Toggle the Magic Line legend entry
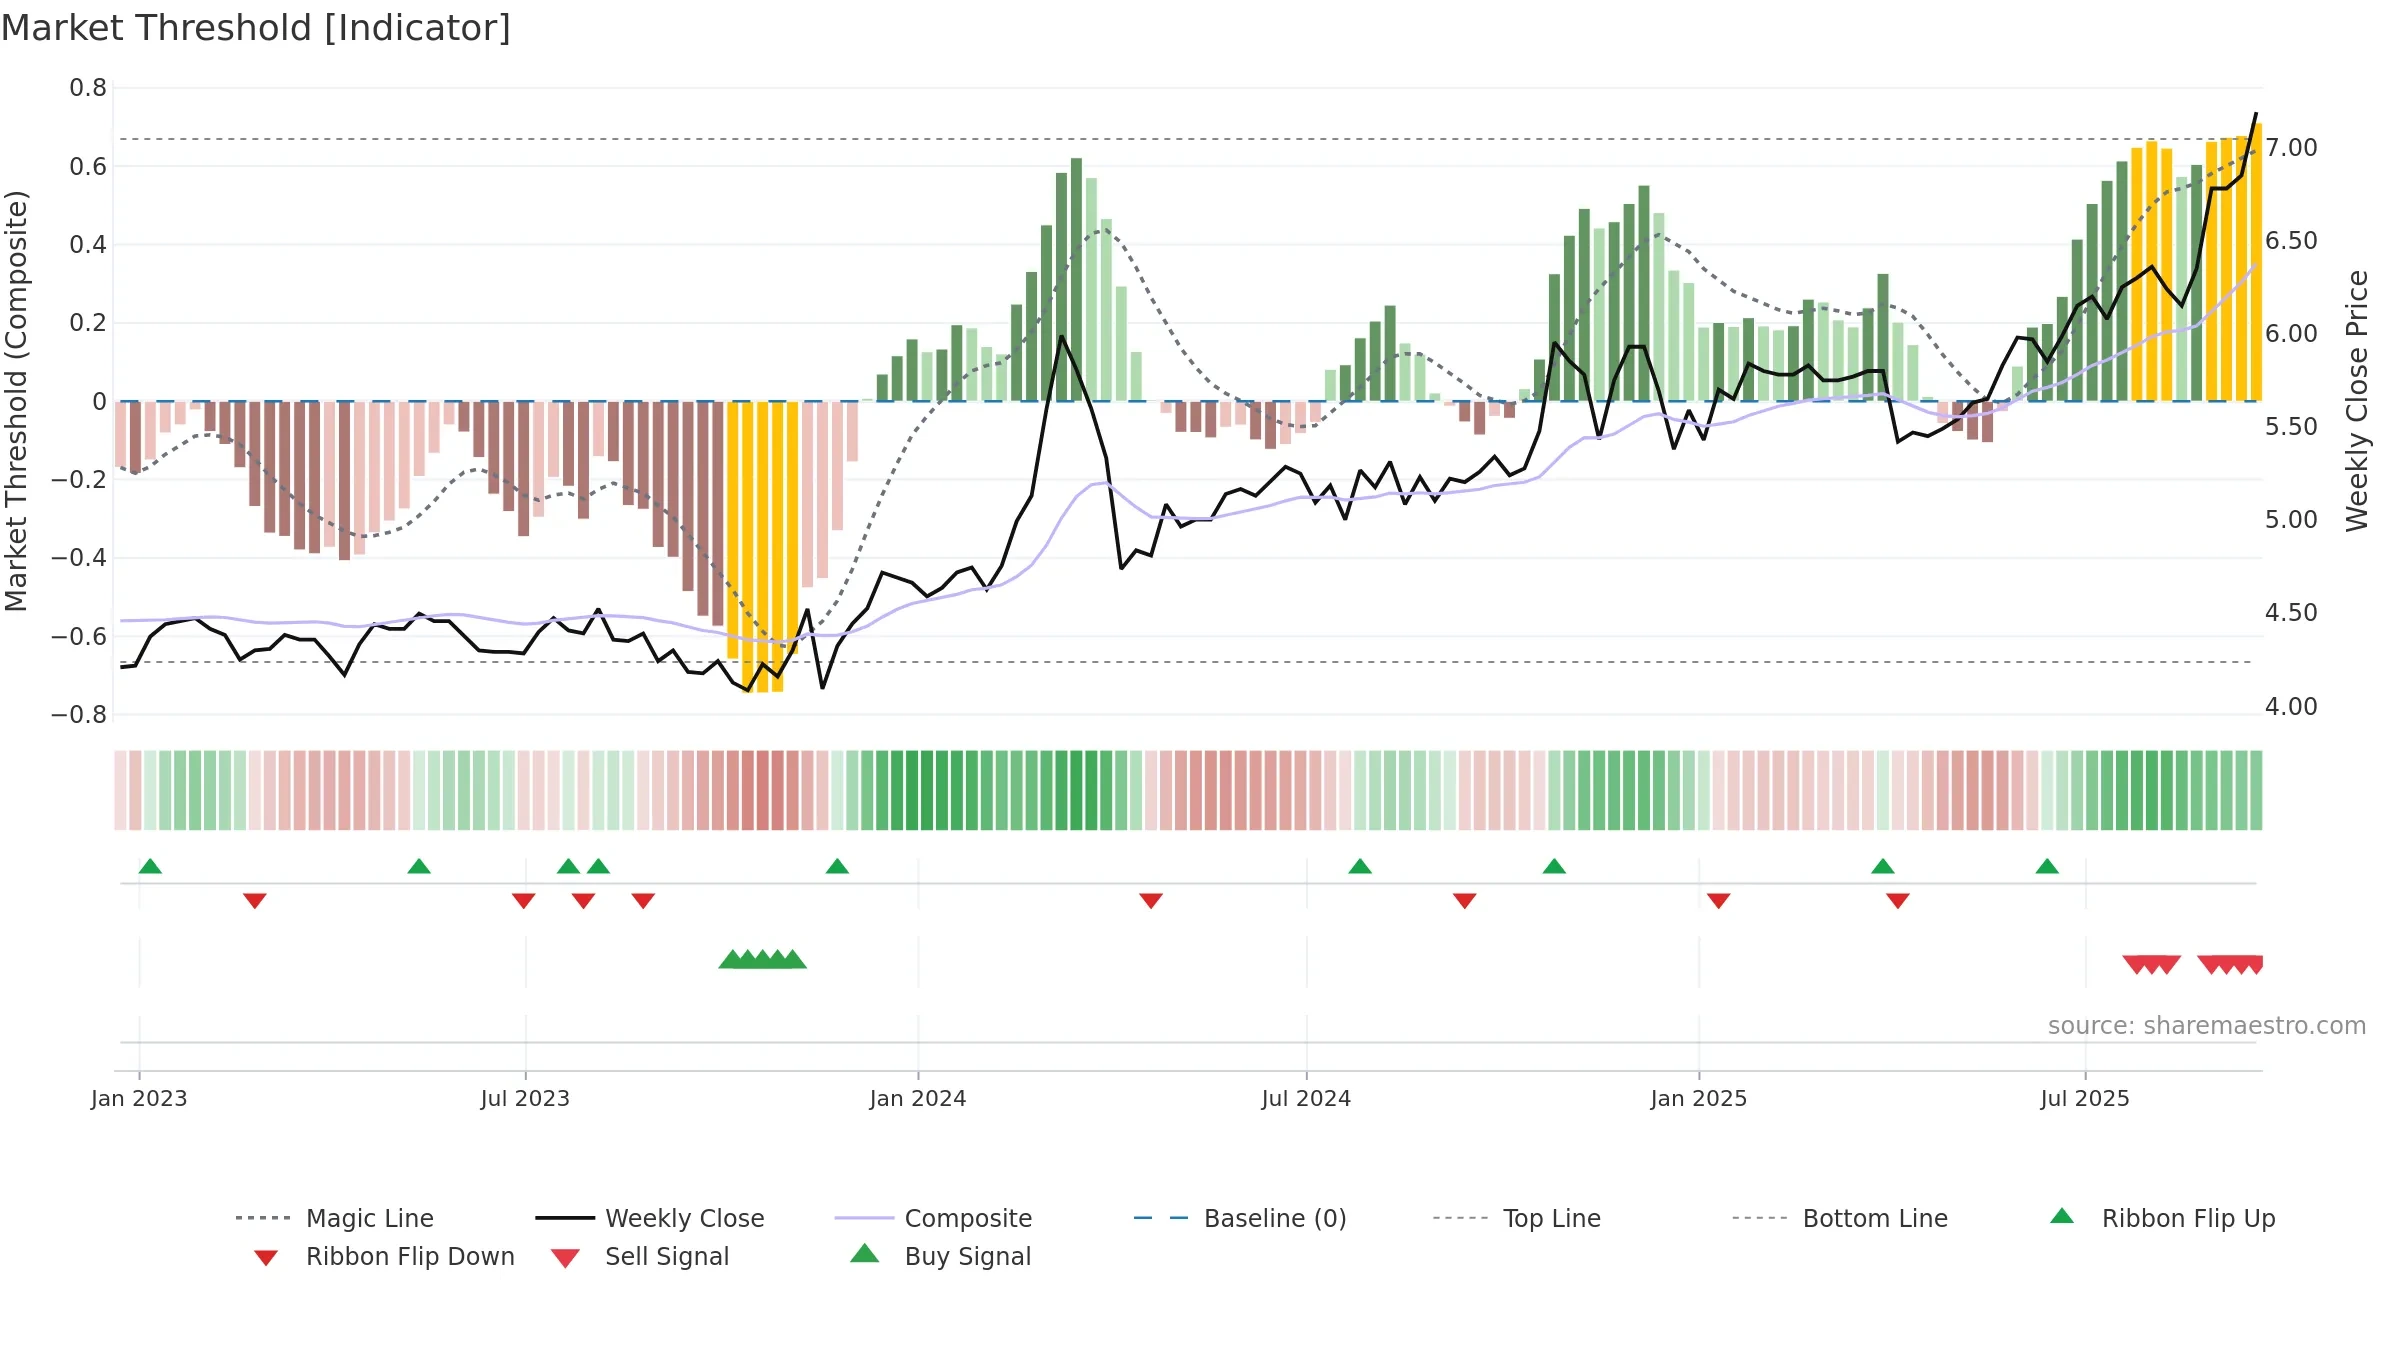 pos(335,1218)
